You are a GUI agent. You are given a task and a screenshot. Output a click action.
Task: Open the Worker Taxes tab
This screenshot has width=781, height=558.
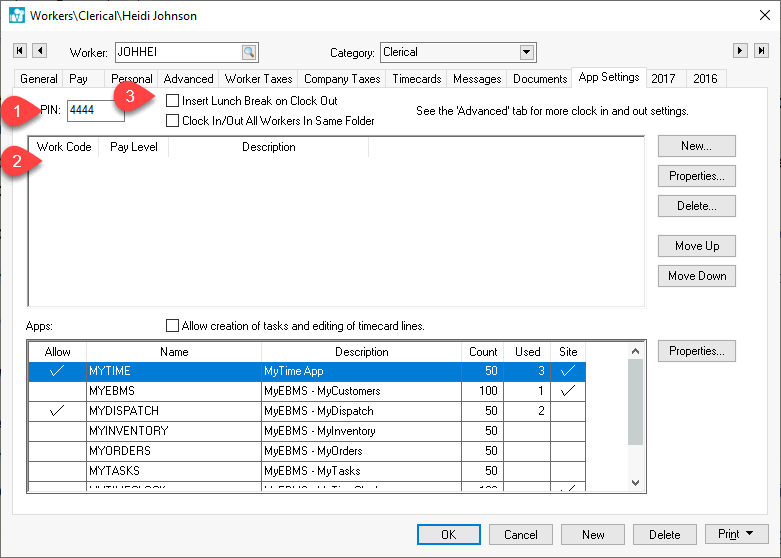click(258, 79)
